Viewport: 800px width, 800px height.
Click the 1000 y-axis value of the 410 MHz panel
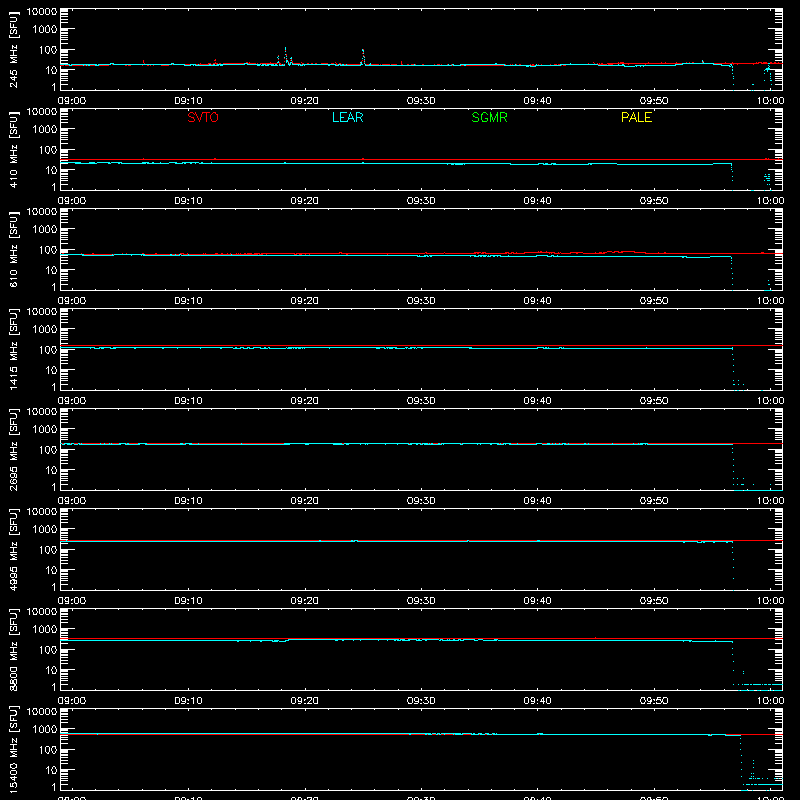coord(45,130)
